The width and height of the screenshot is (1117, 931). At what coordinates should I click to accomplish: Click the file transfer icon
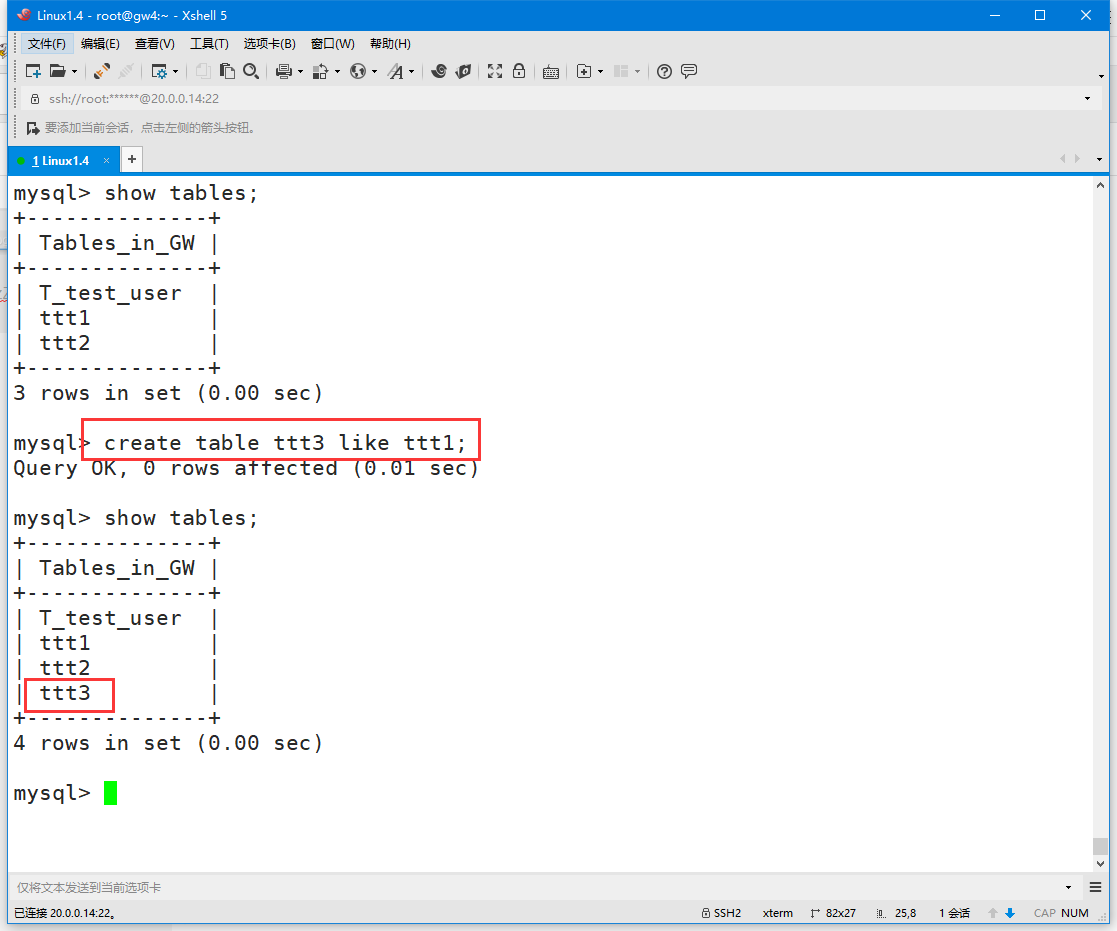321,71
